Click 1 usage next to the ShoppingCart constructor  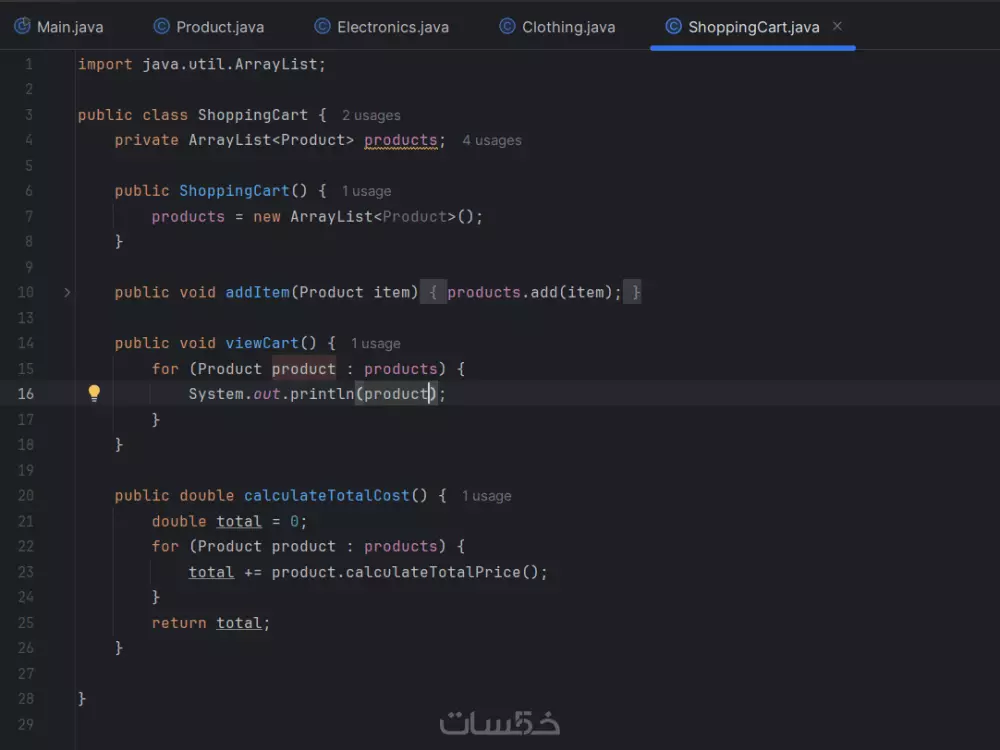(366, 190)
